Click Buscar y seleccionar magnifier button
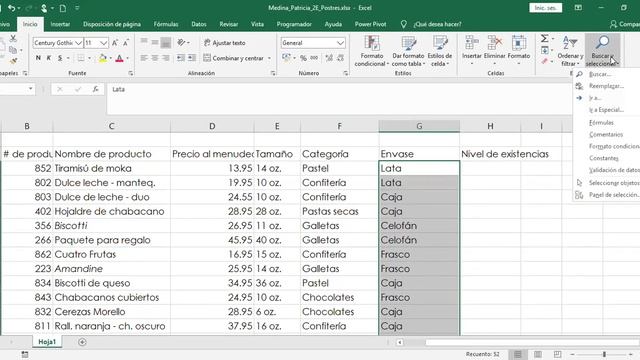Viewport: 640px width, 360px height. 602,50
